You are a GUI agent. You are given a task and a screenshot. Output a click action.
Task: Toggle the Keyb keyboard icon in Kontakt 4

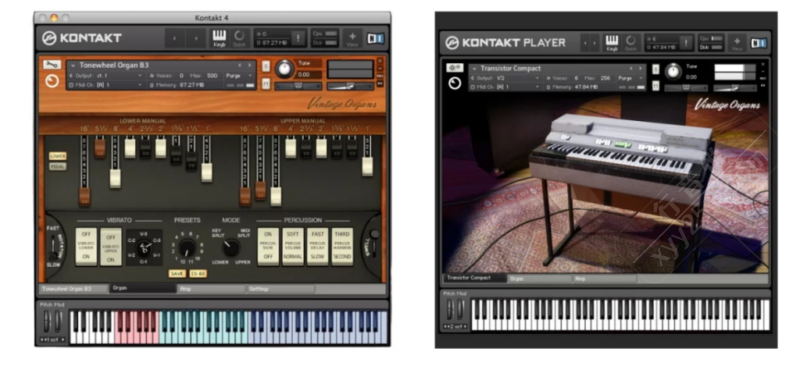219,38
